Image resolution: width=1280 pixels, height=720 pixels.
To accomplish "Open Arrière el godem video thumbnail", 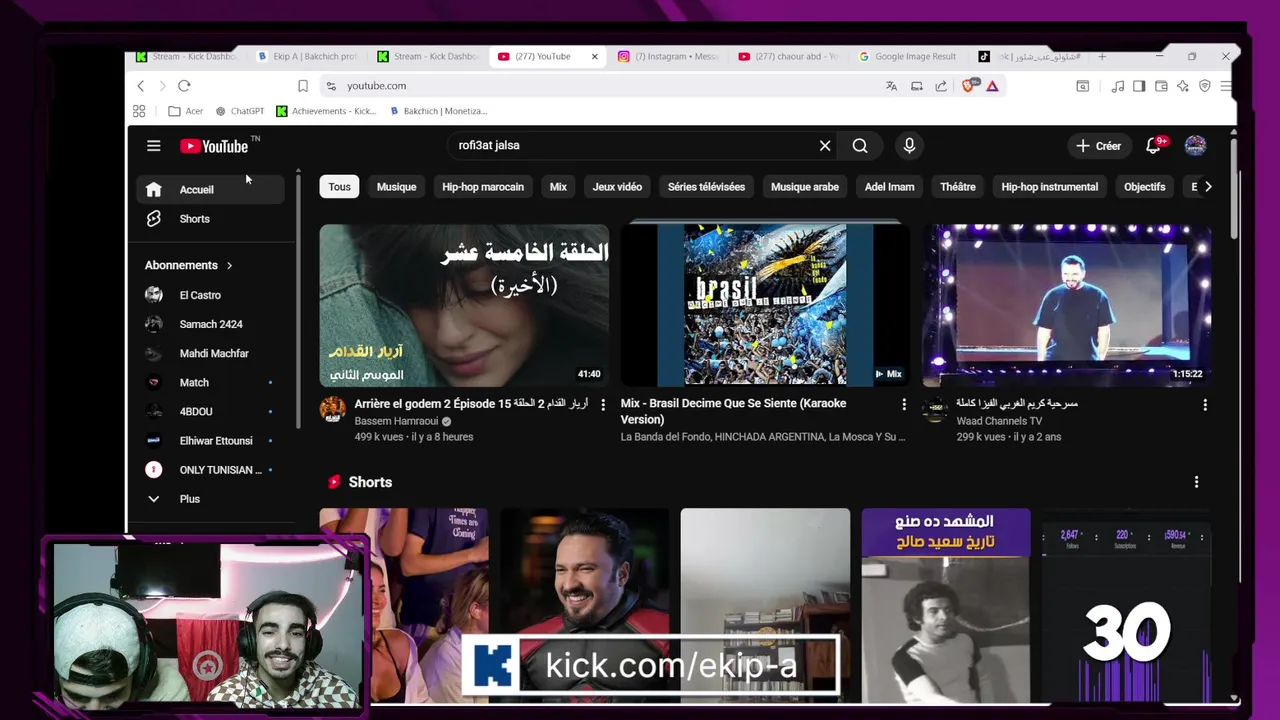I will (464, 305).
